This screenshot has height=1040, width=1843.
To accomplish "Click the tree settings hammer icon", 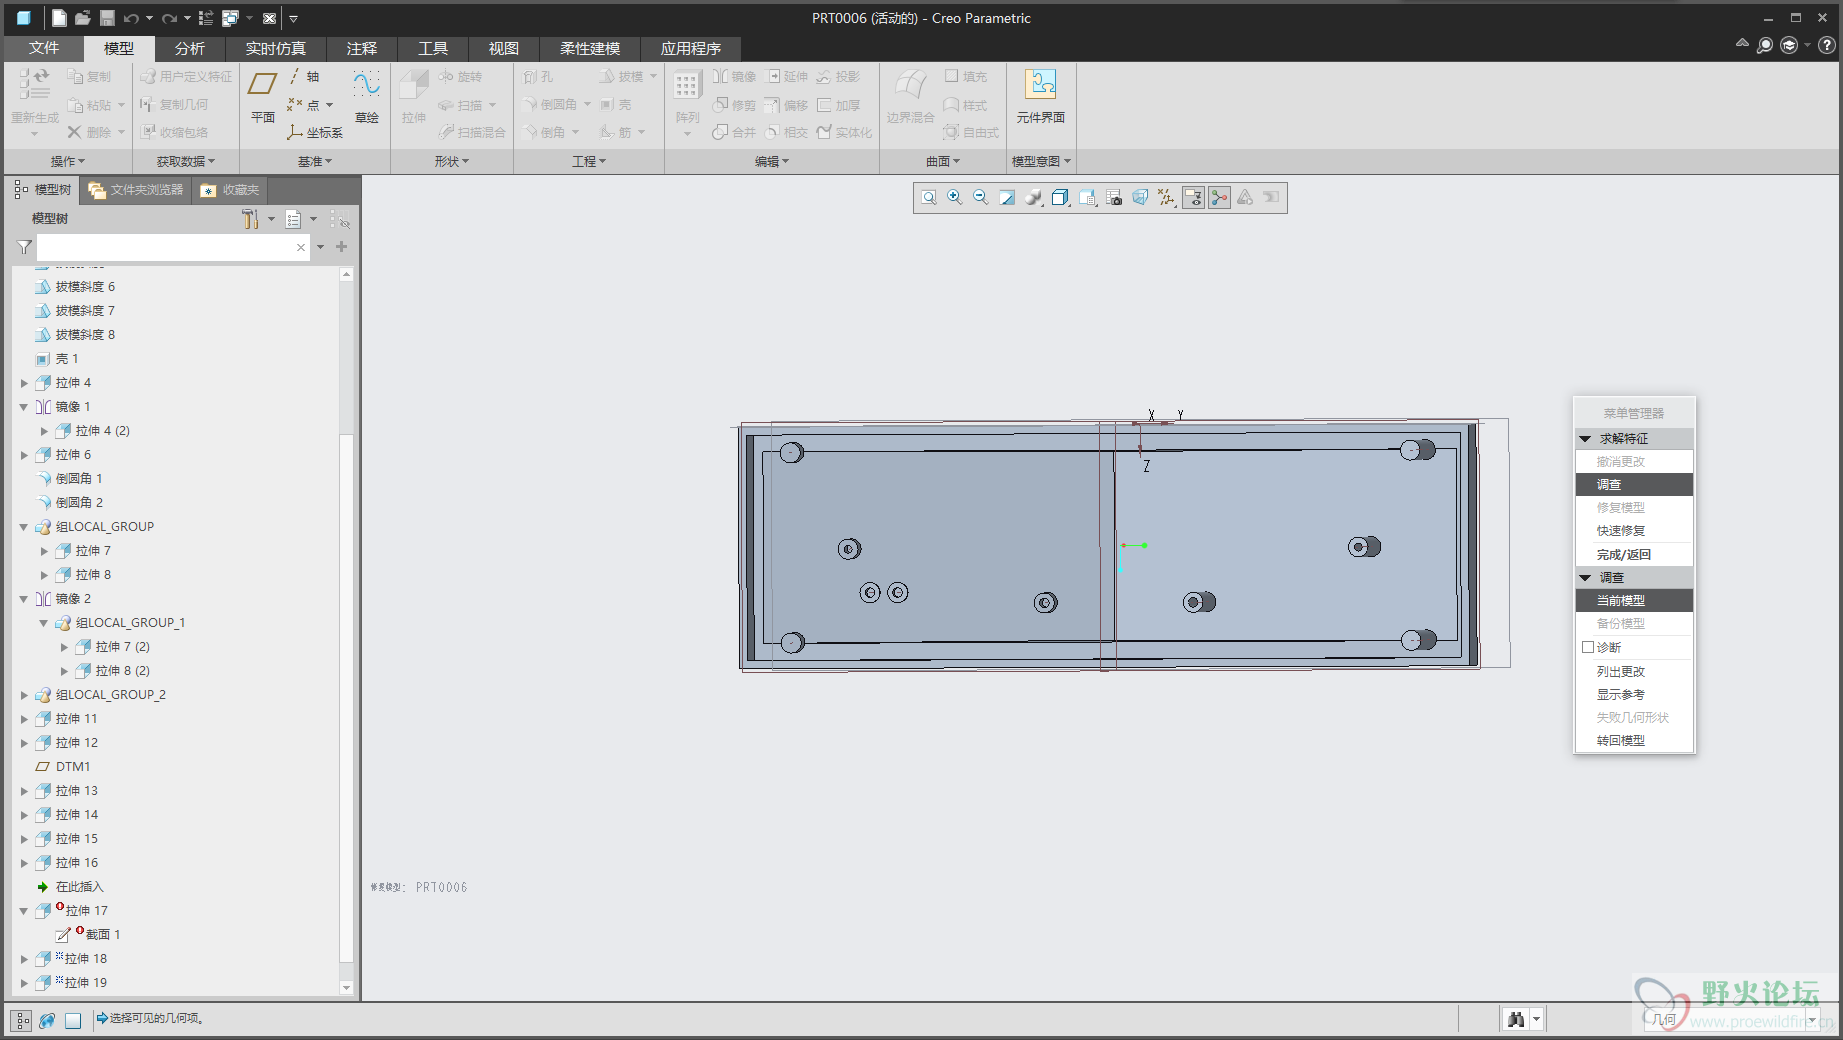I will (250, 219).
